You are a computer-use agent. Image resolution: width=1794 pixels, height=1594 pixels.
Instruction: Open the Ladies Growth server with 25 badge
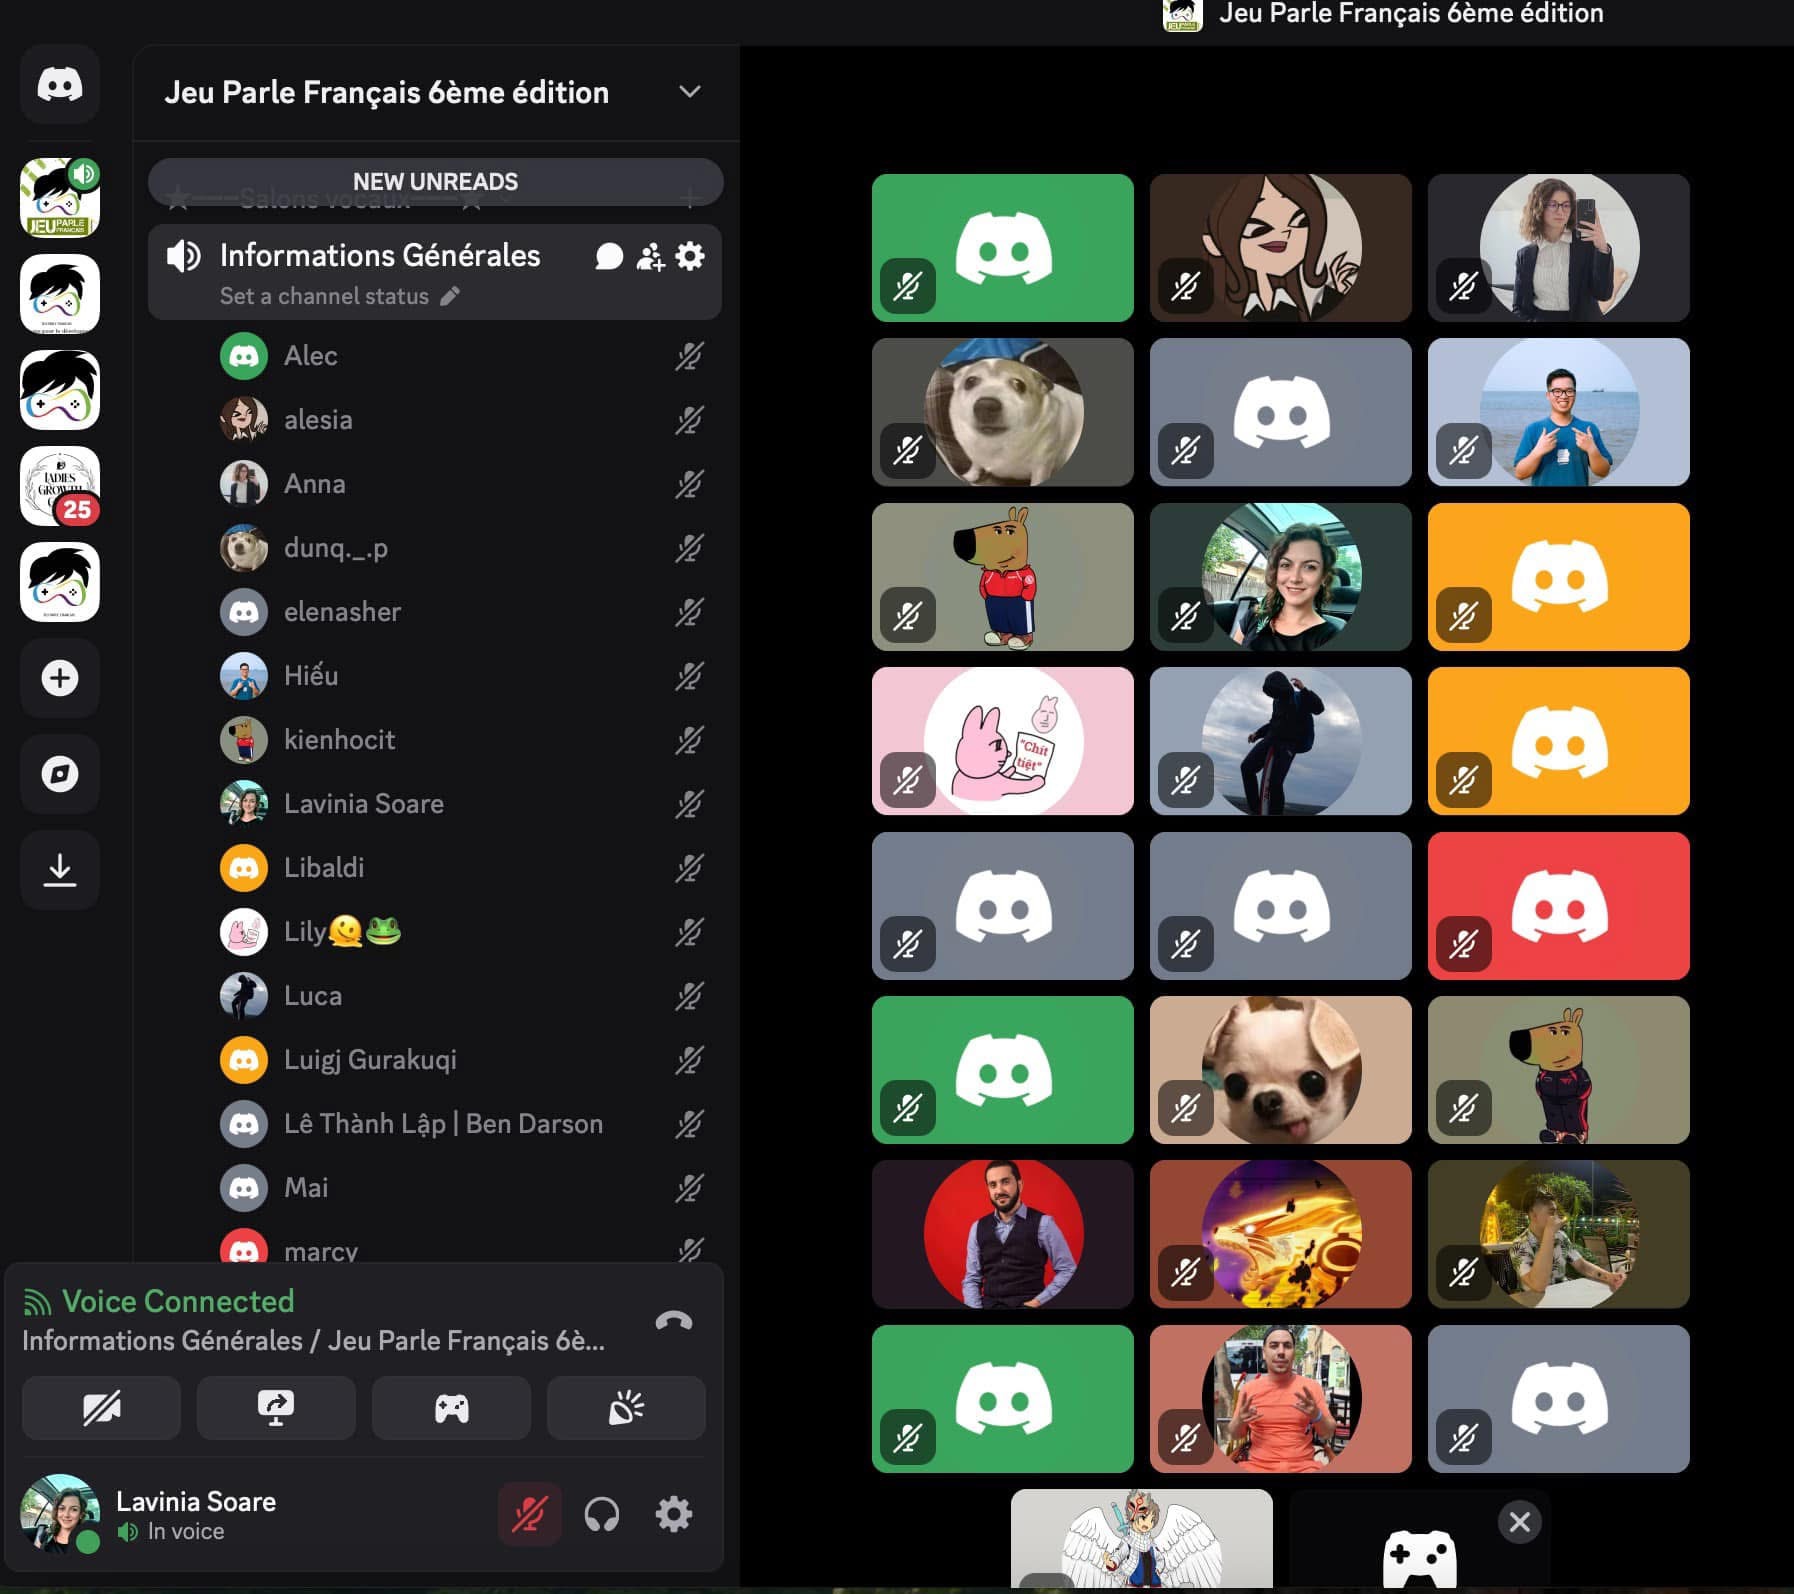[x=60, y=486]
